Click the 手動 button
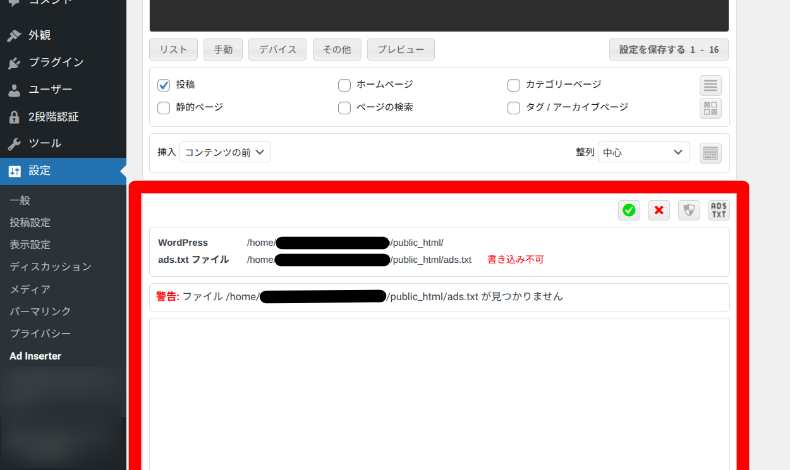The image size is (790, 470). 223,49
